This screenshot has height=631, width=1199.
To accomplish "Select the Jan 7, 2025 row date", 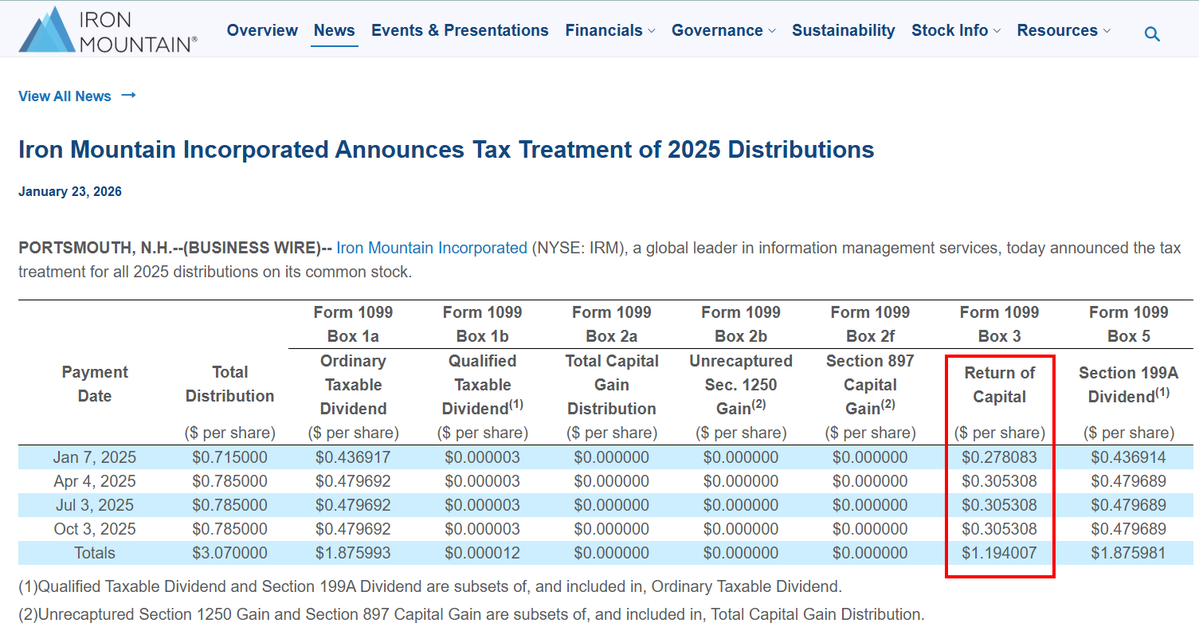I will (95, 457).
